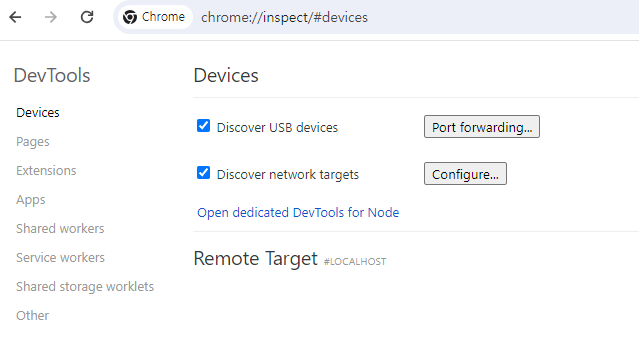Toggle Discover network targets checkbox
This screenshot has width=639, height=364.
pos(203,173)
